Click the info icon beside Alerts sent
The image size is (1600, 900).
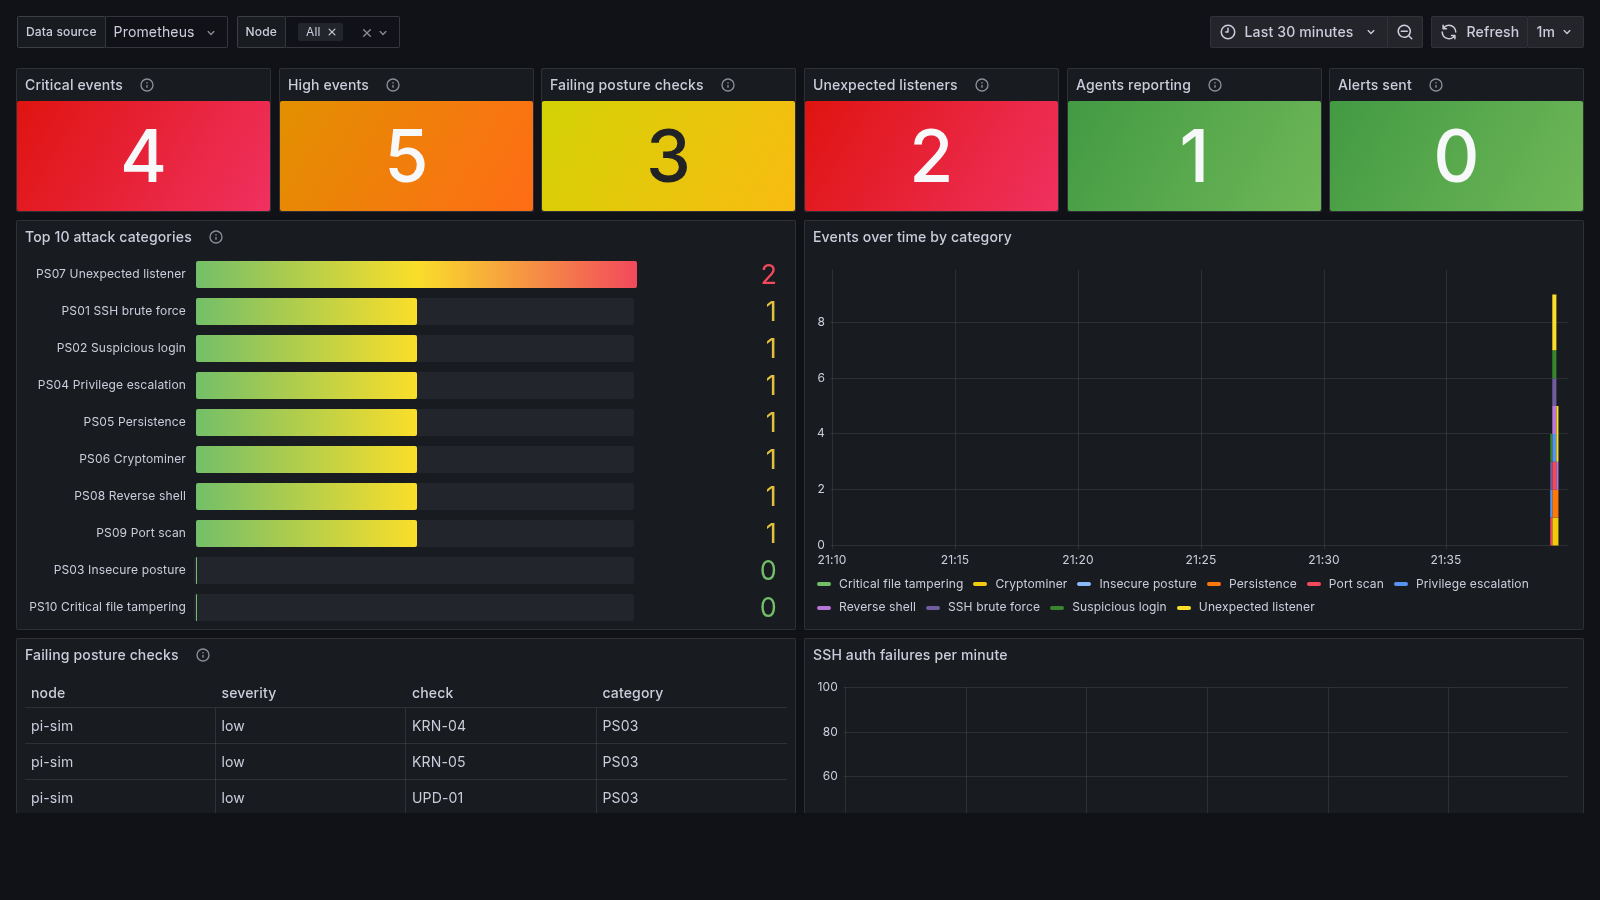click(1436, 85)
